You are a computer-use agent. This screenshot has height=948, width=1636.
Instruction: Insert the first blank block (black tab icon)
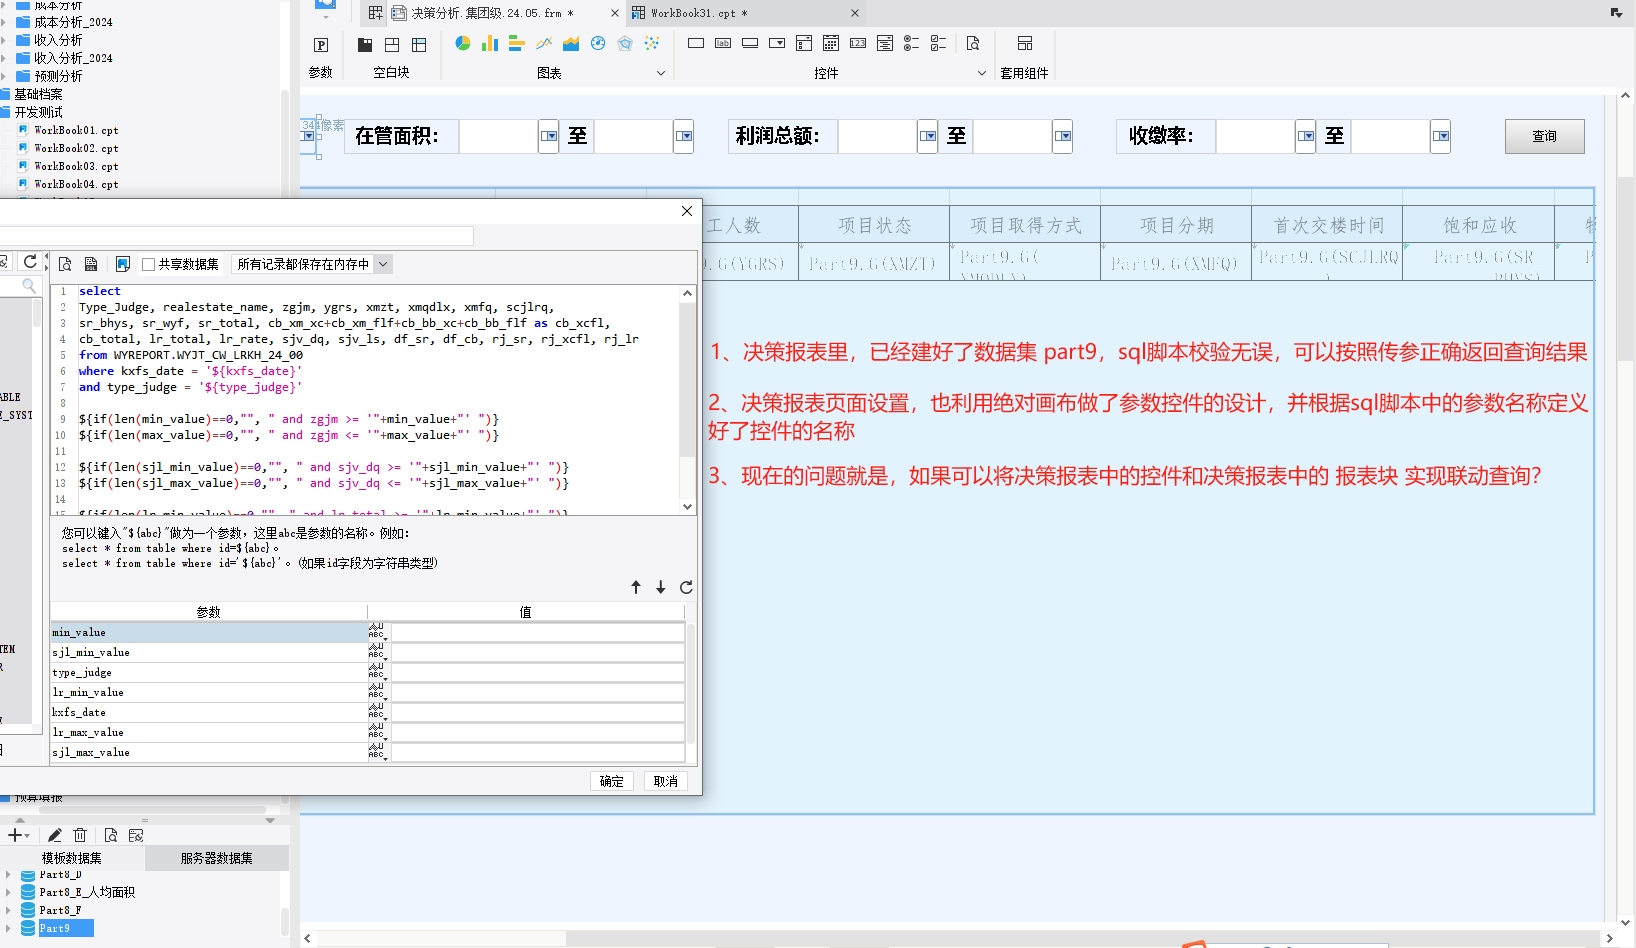click(365, 45)
